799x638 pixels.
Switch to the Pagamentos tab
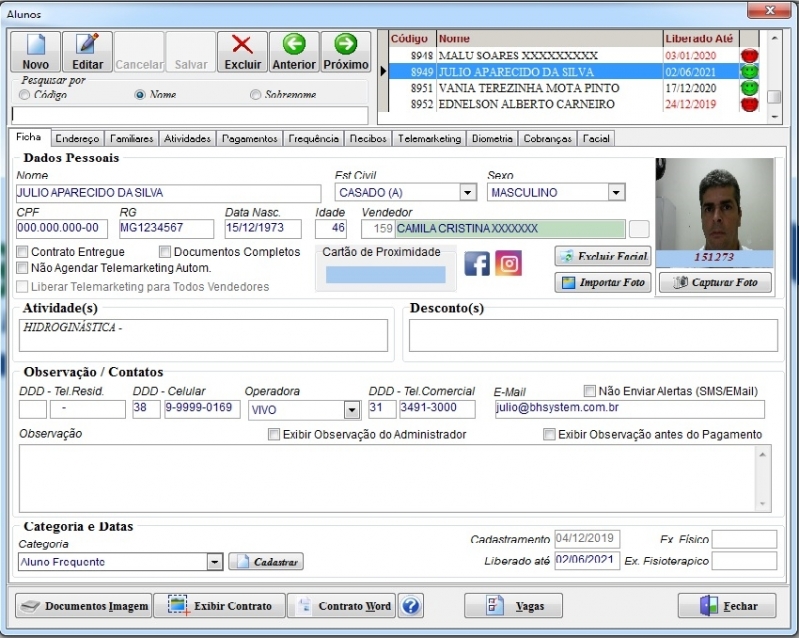tap(250, 139)
